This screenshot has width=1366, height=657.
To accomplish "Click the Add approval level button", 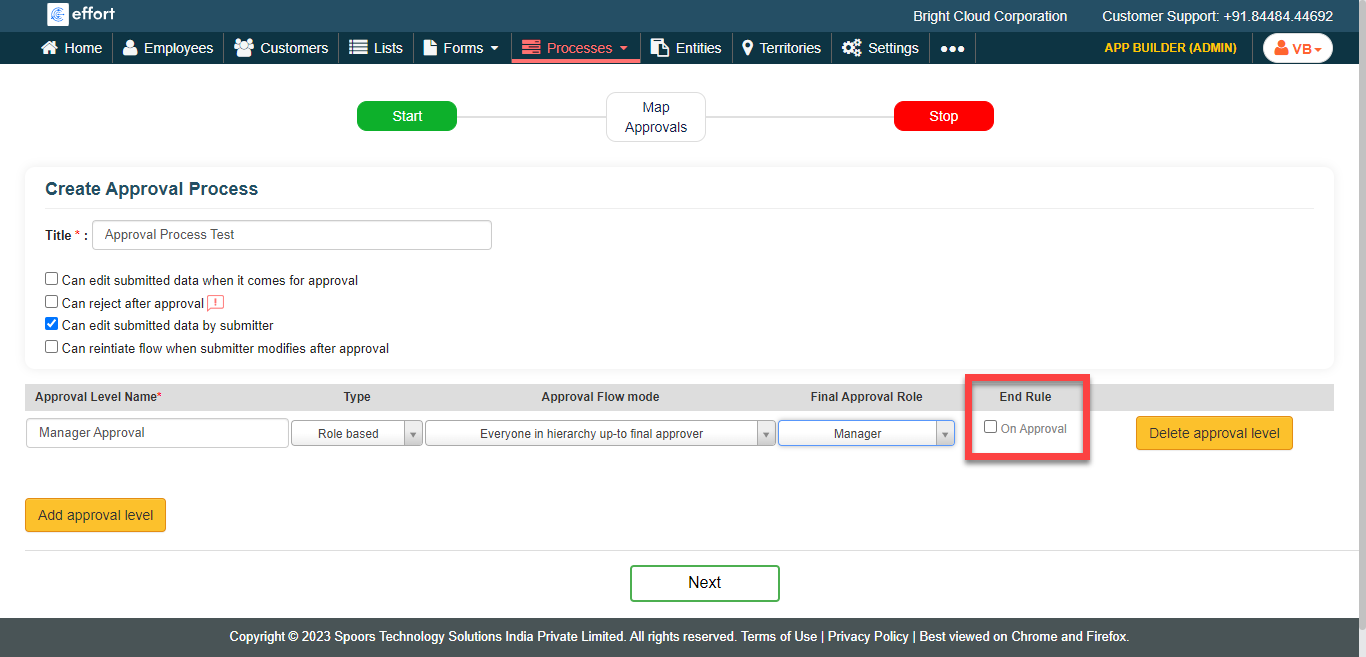I will [x=95, y=515].
